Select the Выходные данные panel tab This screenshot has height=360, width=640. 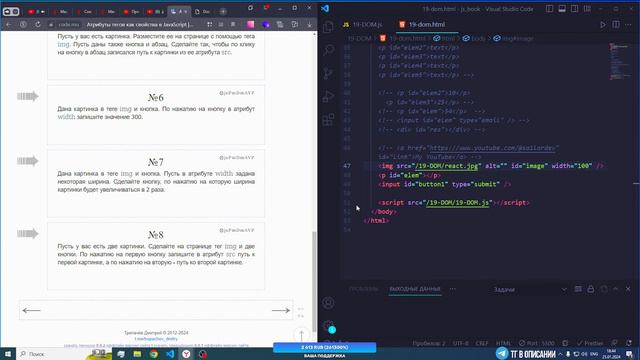click(415, 289)
